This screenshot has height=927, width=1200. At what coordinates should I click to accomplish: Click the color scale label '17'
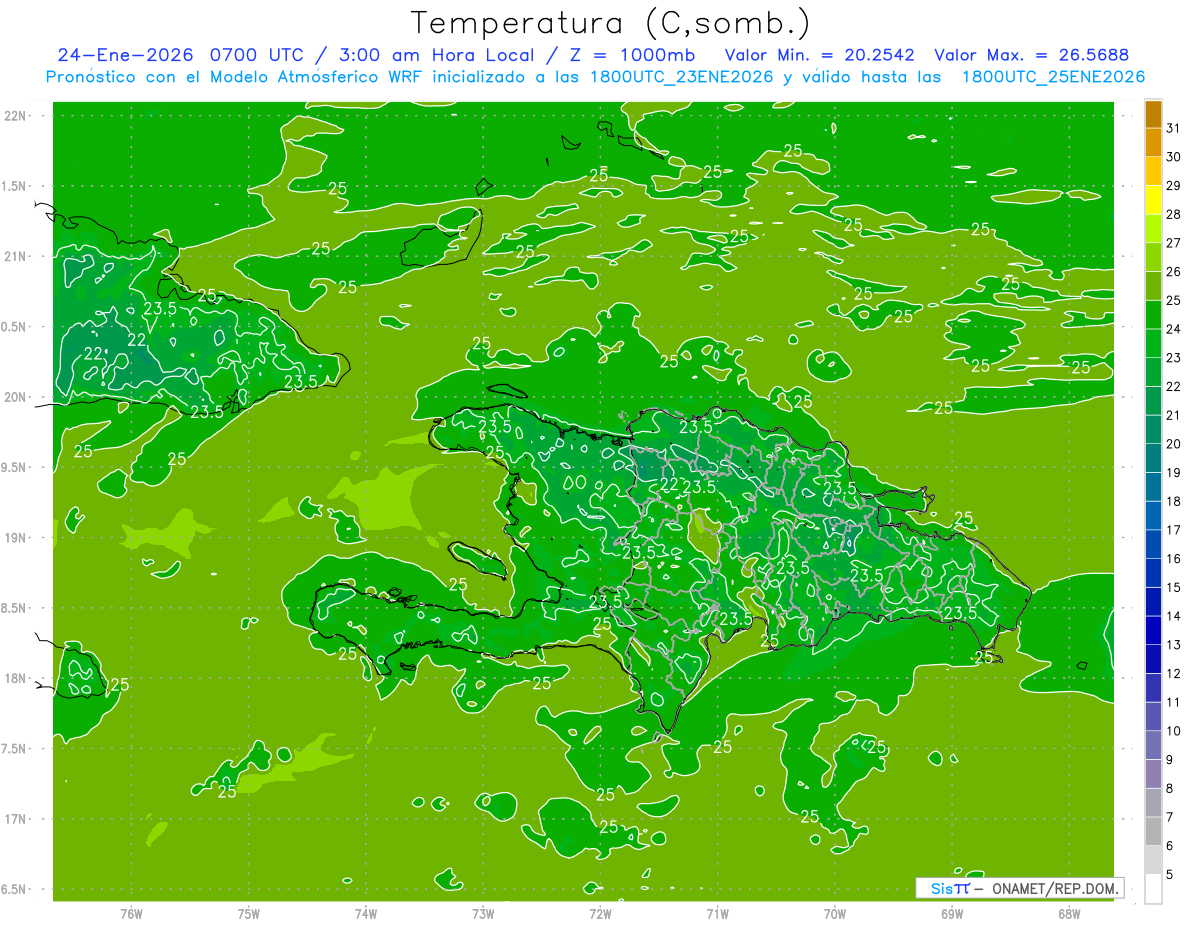pos(1174,530)
